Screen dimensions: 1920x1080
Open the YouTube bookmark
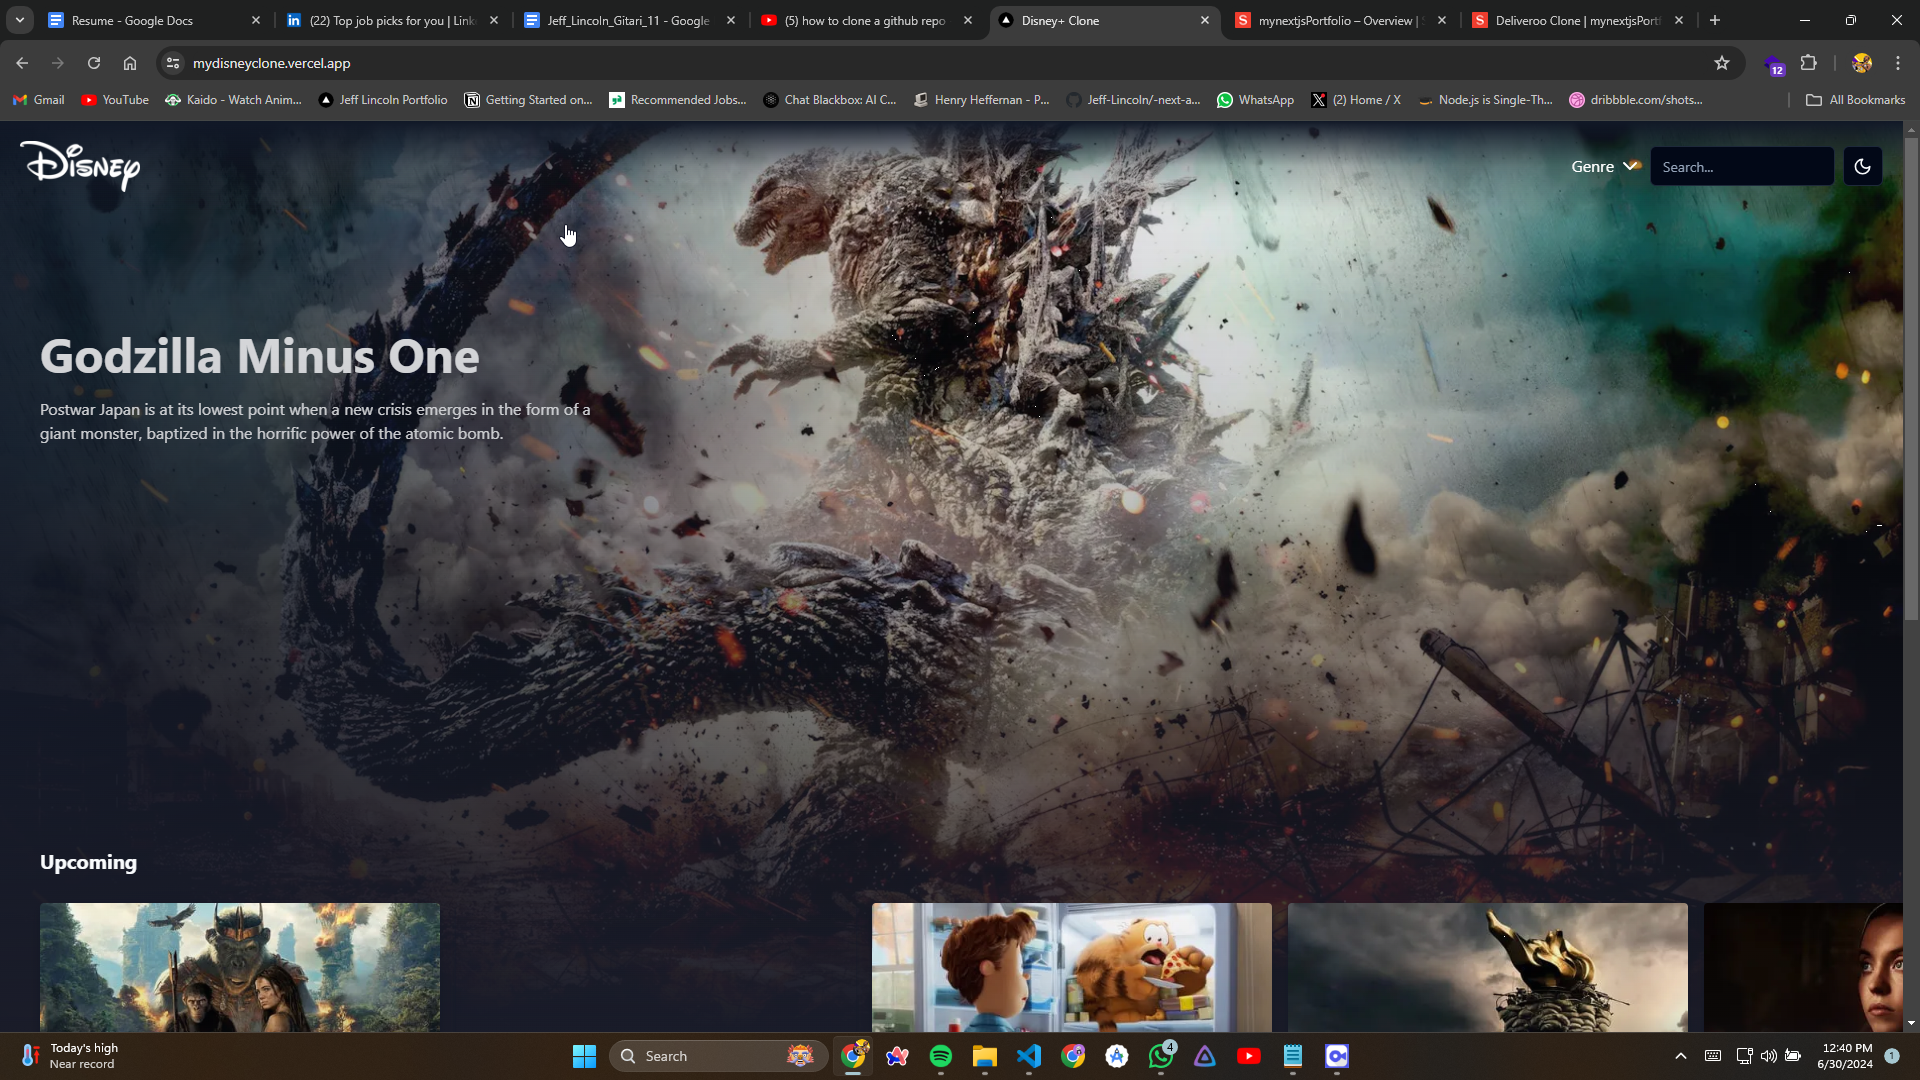point(115,100)
